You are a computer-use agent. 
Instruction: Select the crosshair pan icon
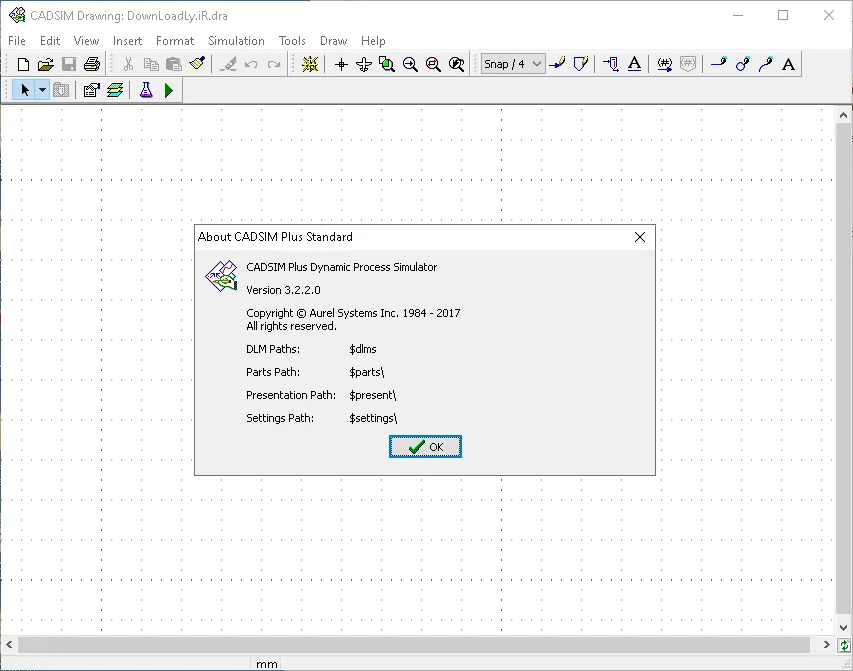[x=341, y=64]
